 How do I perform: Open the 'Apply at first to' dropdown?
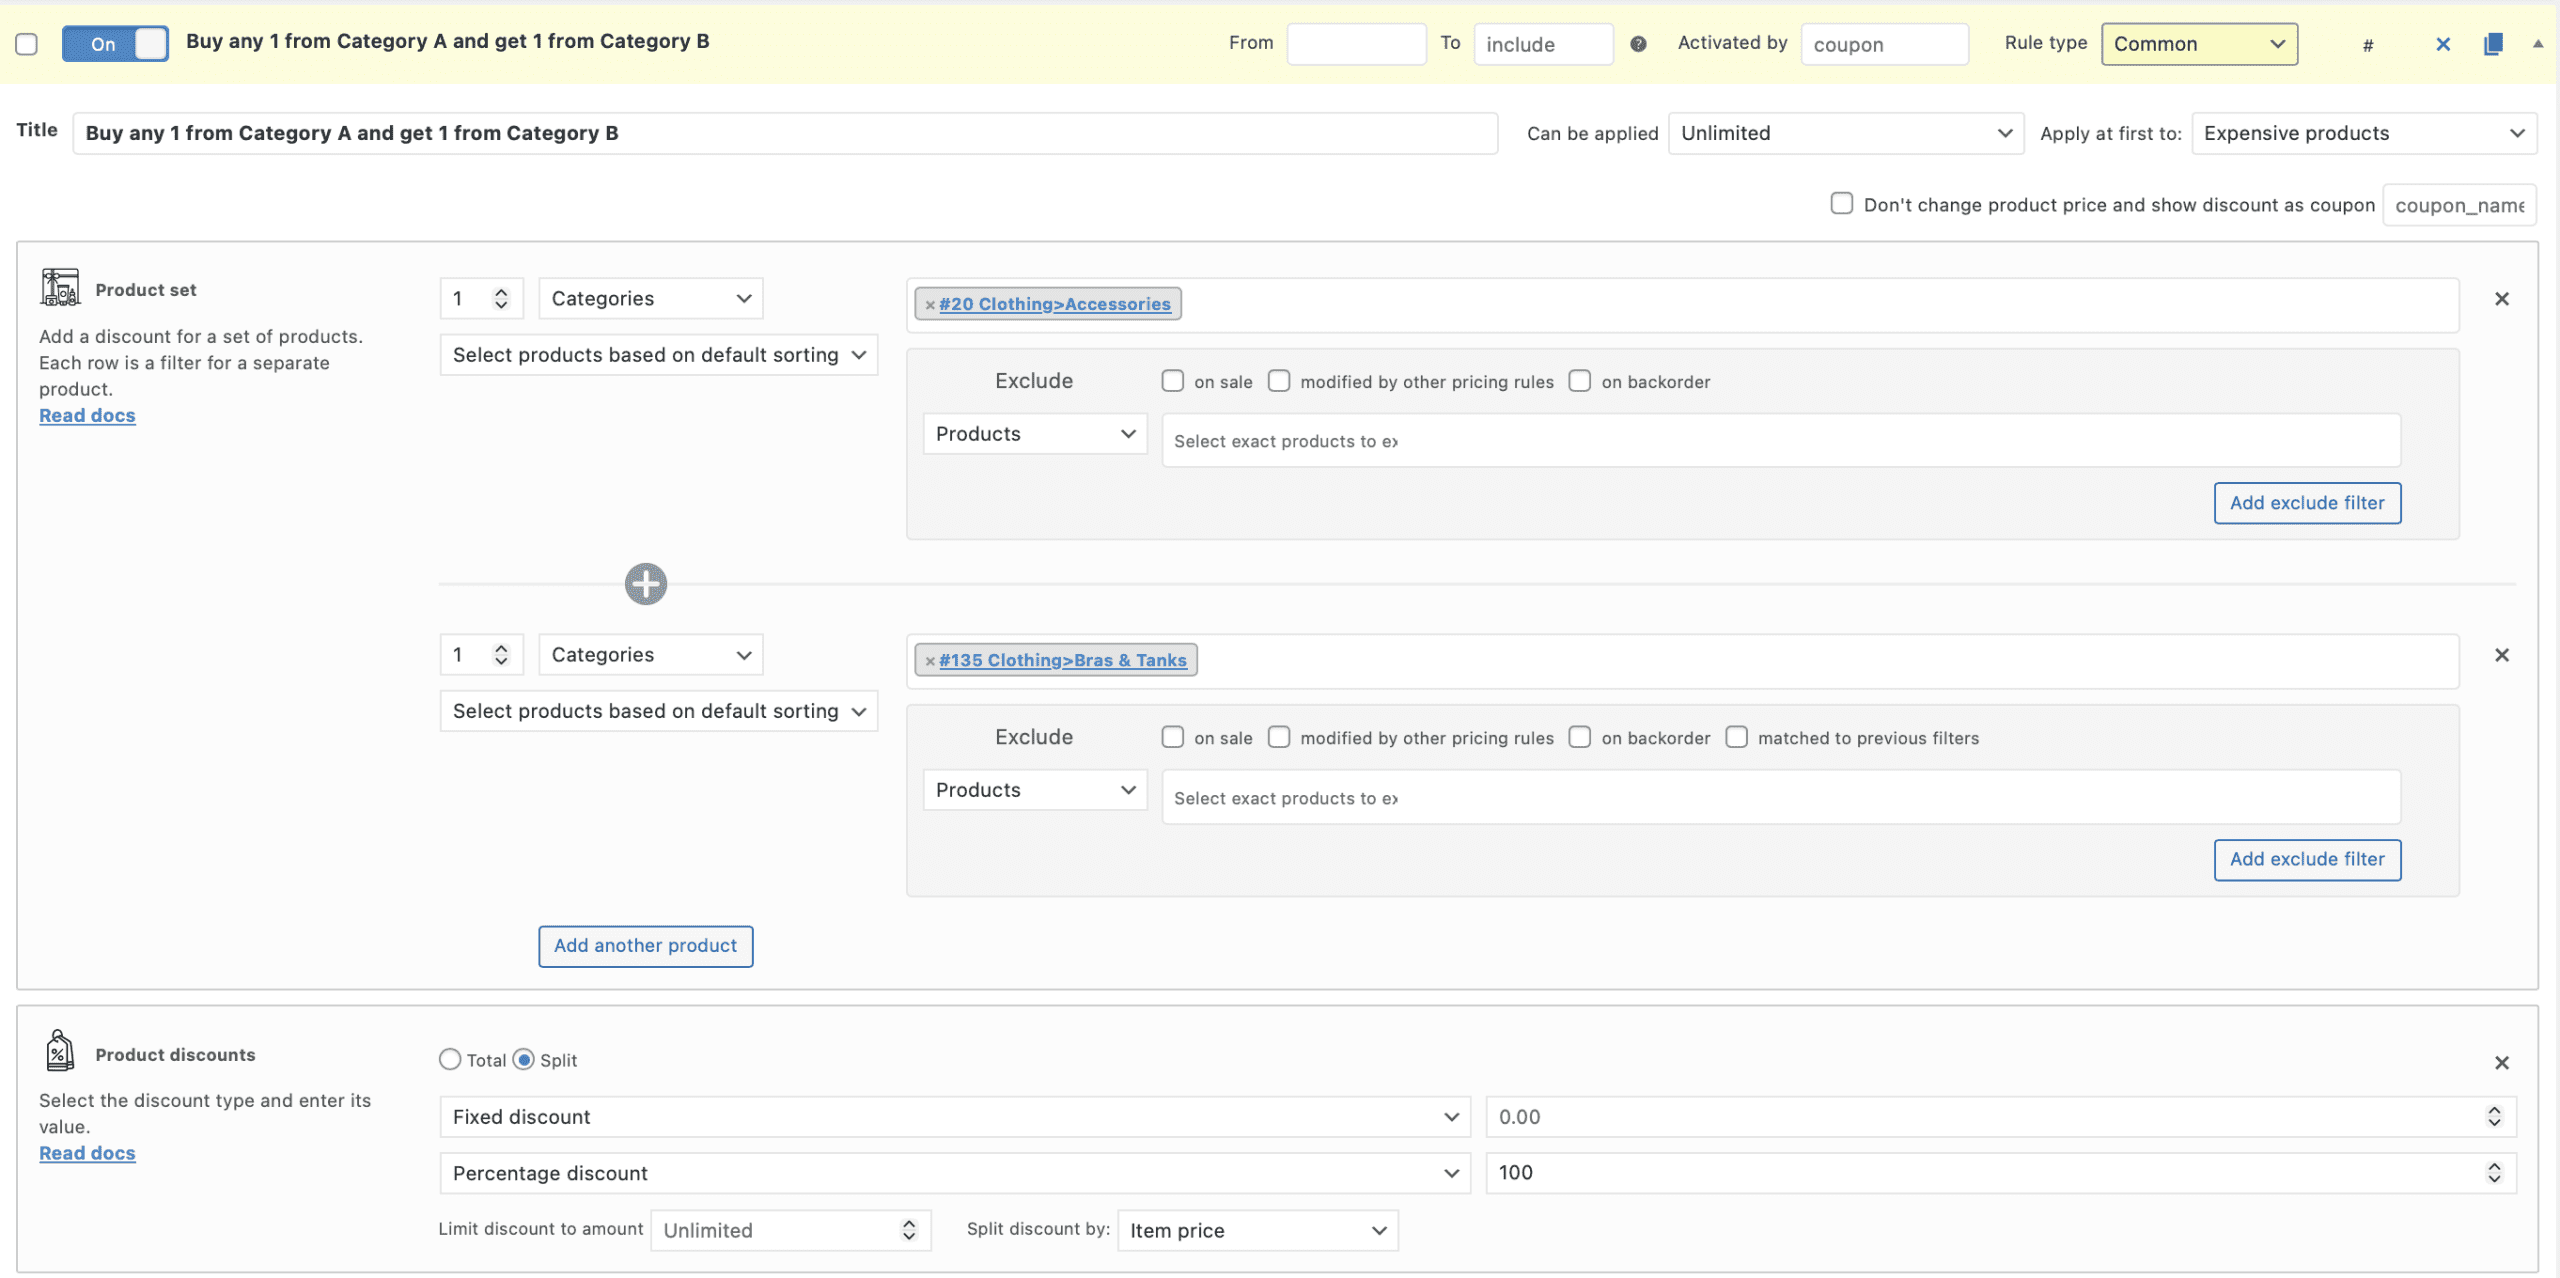pyautogui.click(x=2363, y=133)
